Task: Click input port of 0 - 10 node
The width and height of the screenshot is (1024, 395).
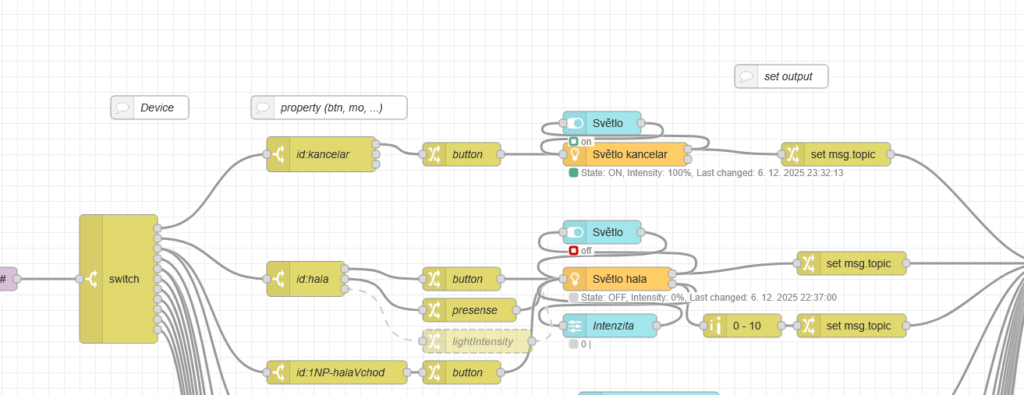Action: click(x=703, y=325)
